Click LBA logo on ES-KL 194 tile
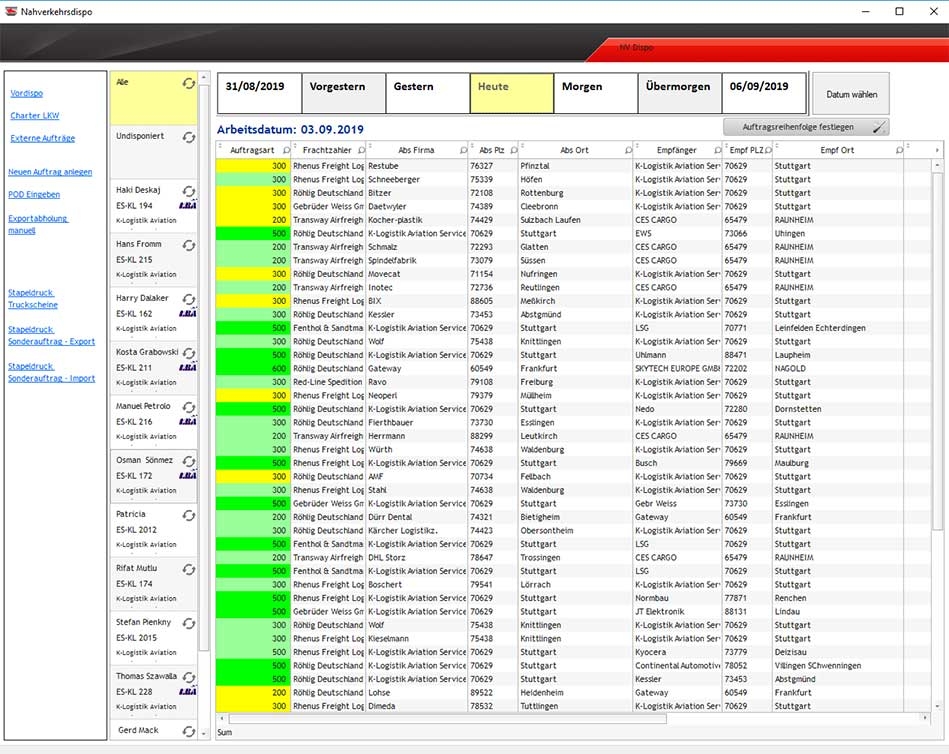 [x=188, y=206]
